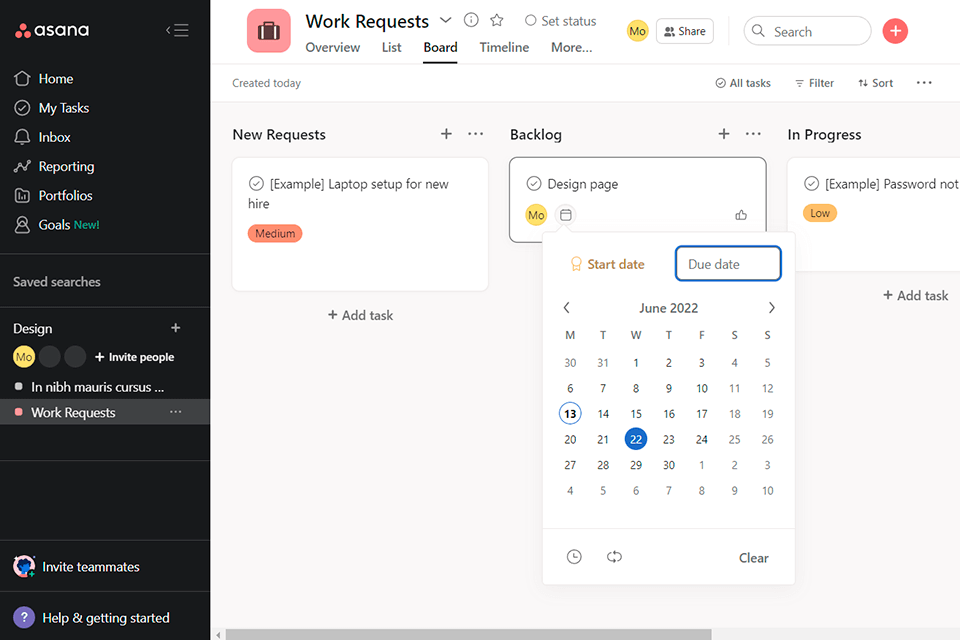
Task: Go to My Tasks in sidebar
Action: [51, 108]
